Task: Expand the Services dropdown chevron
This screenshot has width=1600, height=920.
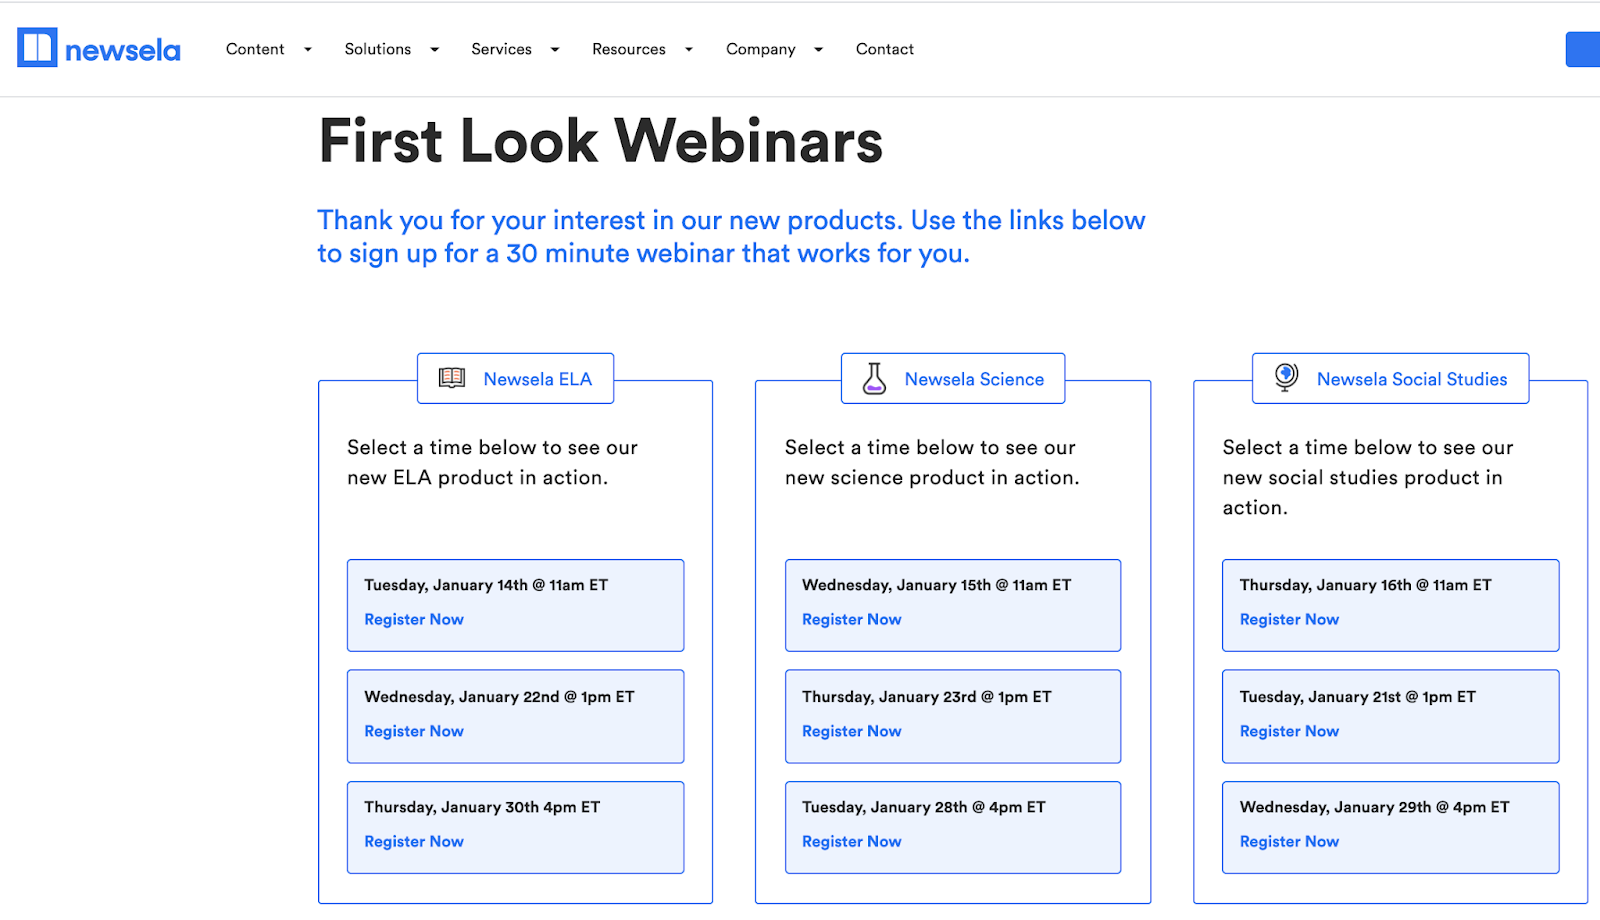Action: click(555, 49)
